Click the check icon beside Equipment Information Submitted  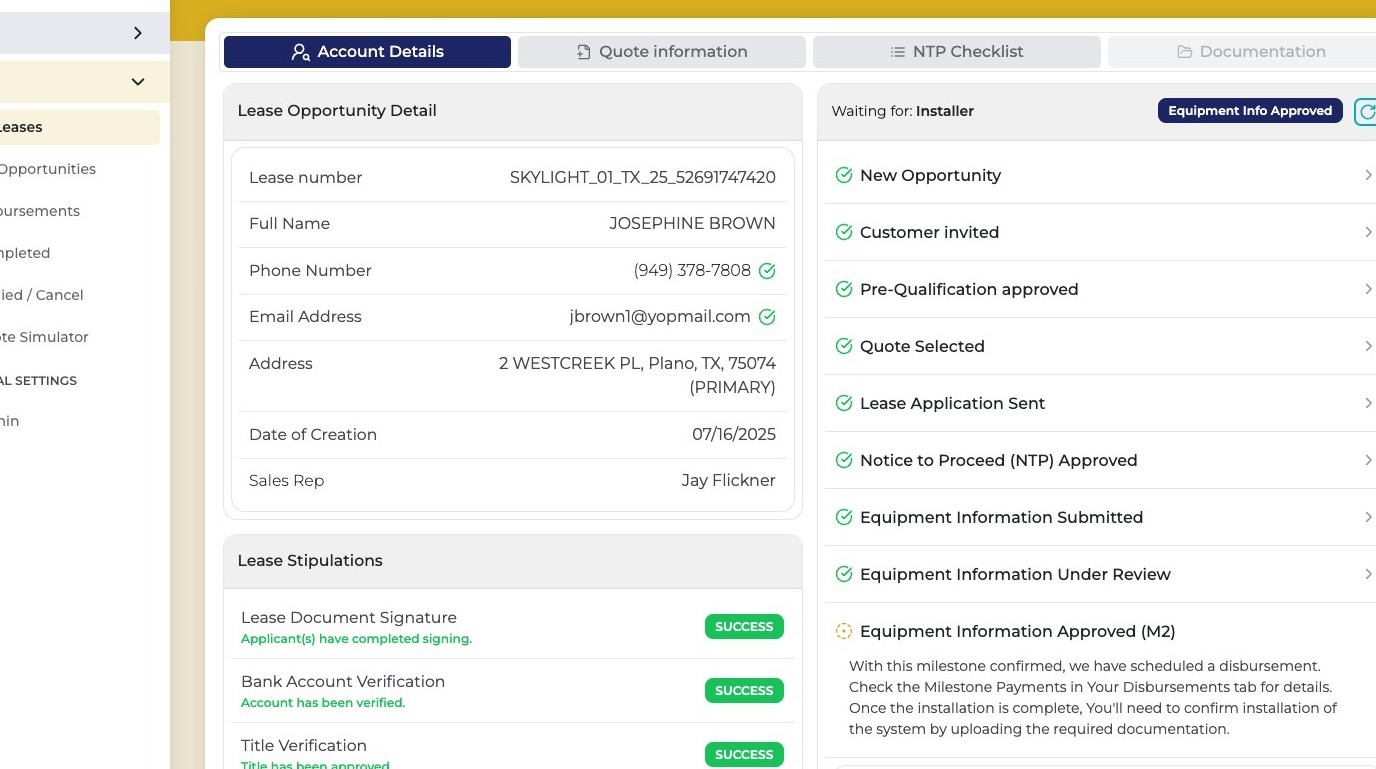click(844, 517)
